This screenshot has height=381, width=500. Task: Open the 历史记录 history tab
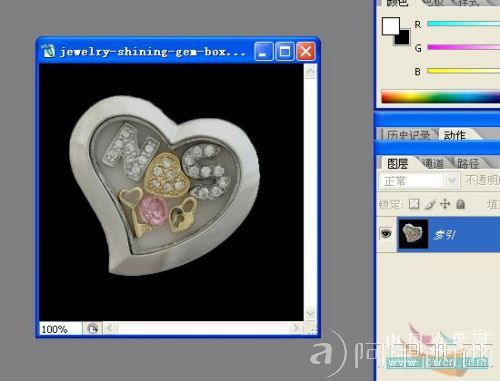click(408, 135)
